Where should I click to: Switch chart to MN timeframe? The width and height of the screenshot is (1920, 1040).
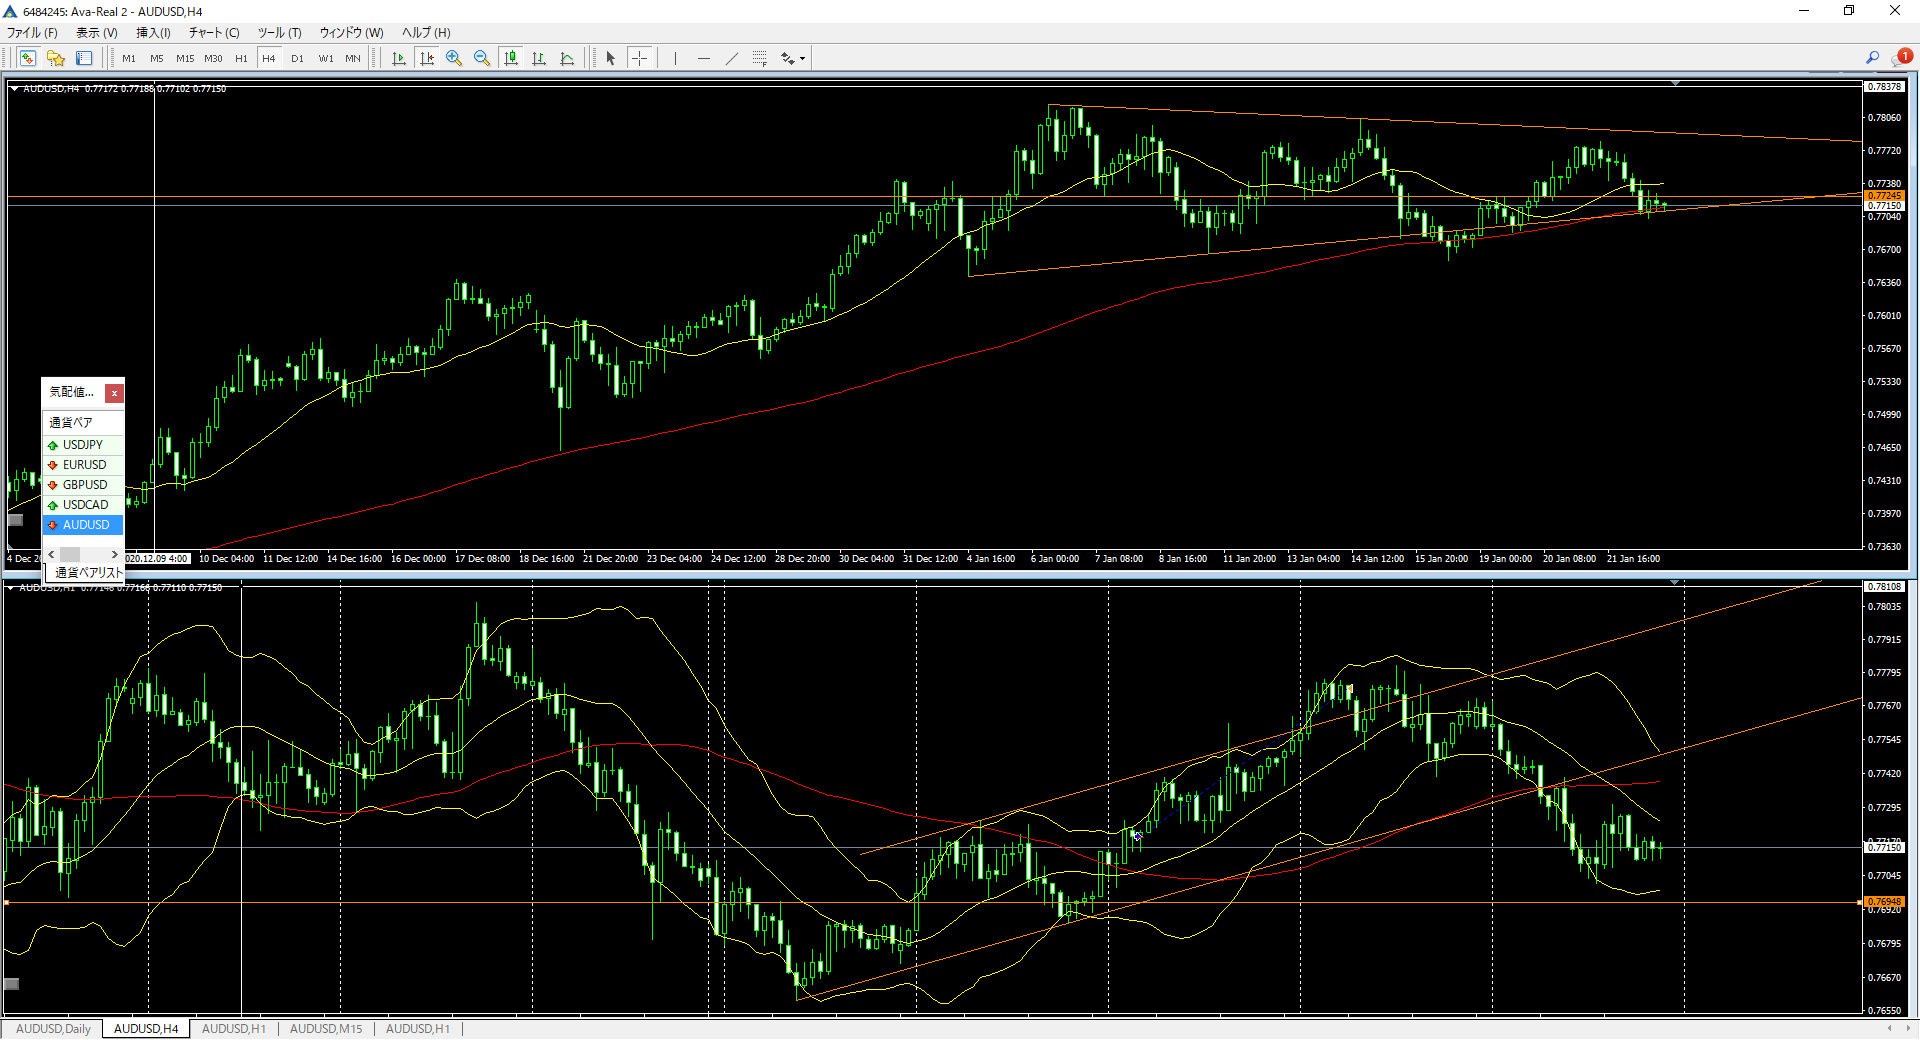pyautogui.click(x=353, y=58)
